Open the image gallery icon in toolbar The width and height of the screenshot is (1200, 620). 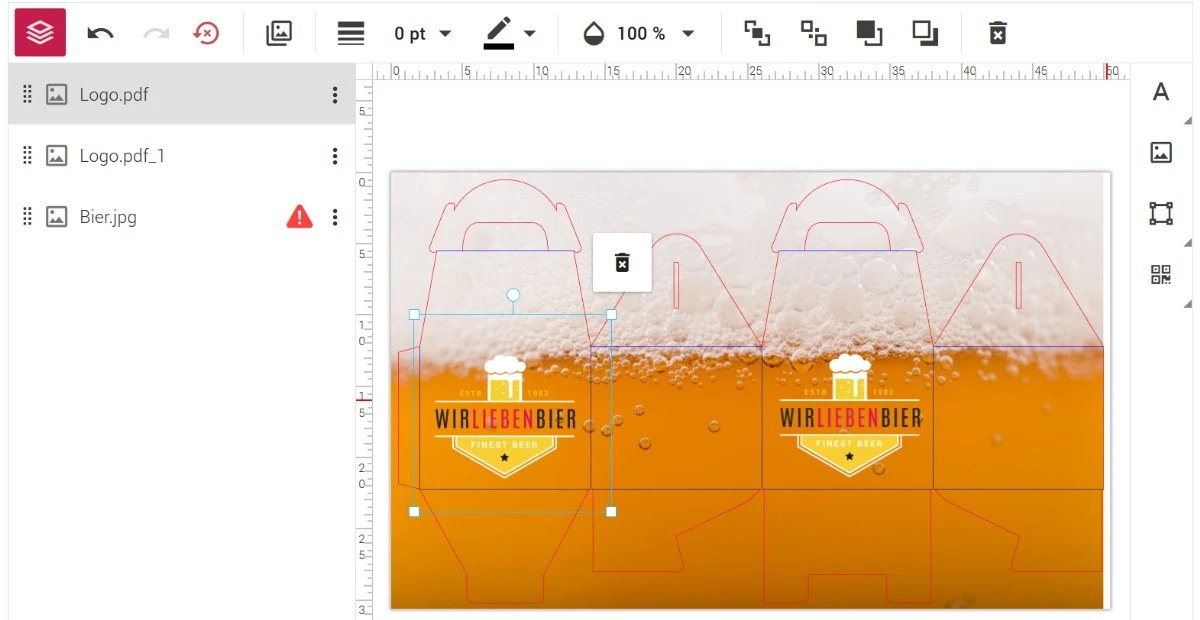279,33
